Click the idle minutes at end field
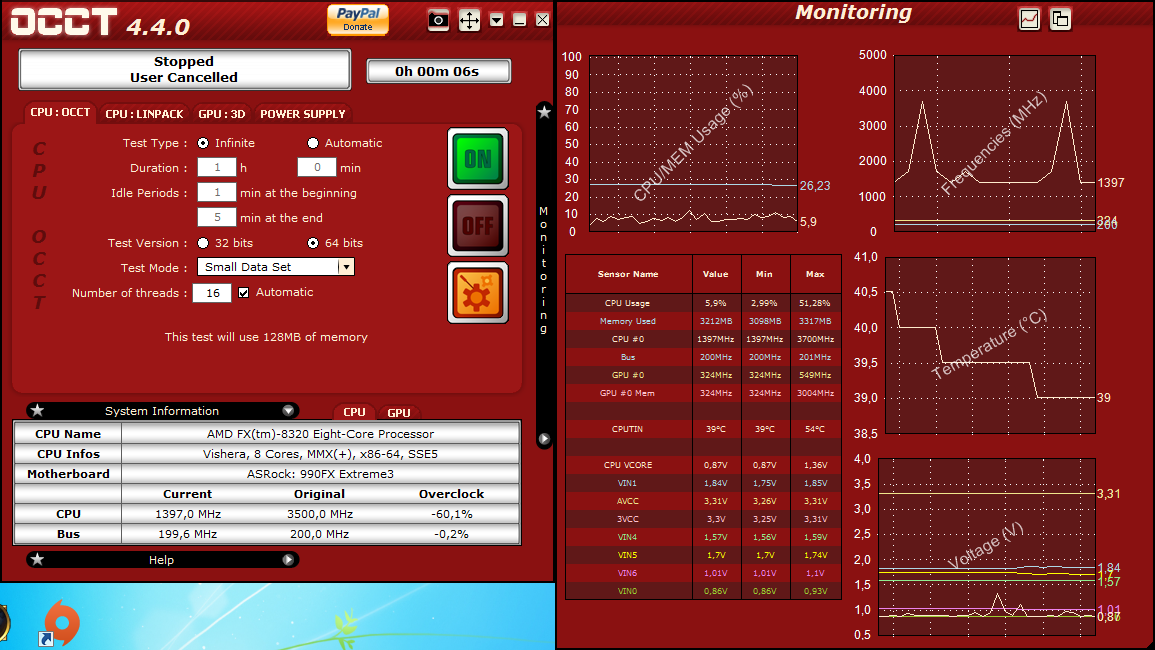1155x650 pixels. [x=217, y=218]
